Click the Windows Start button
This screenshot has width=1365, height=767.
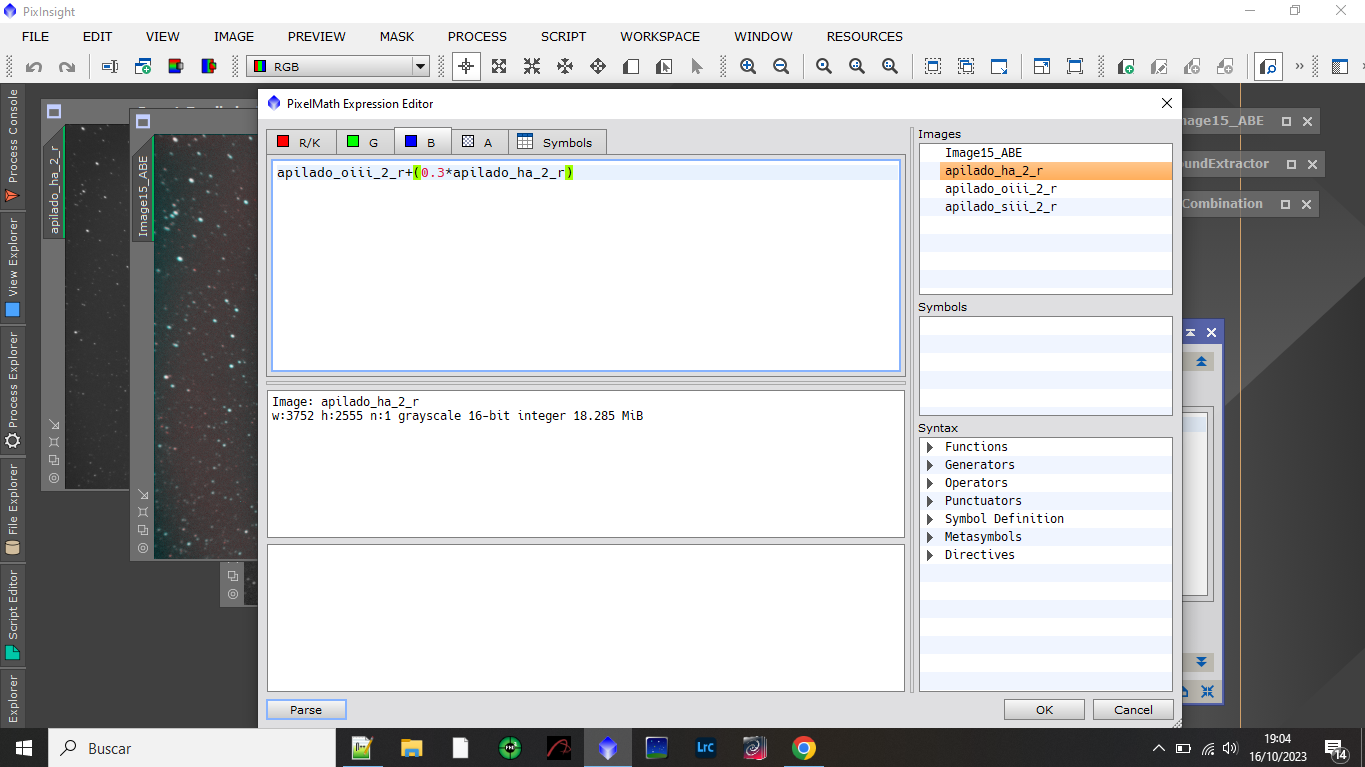click(x=24, y=748)
